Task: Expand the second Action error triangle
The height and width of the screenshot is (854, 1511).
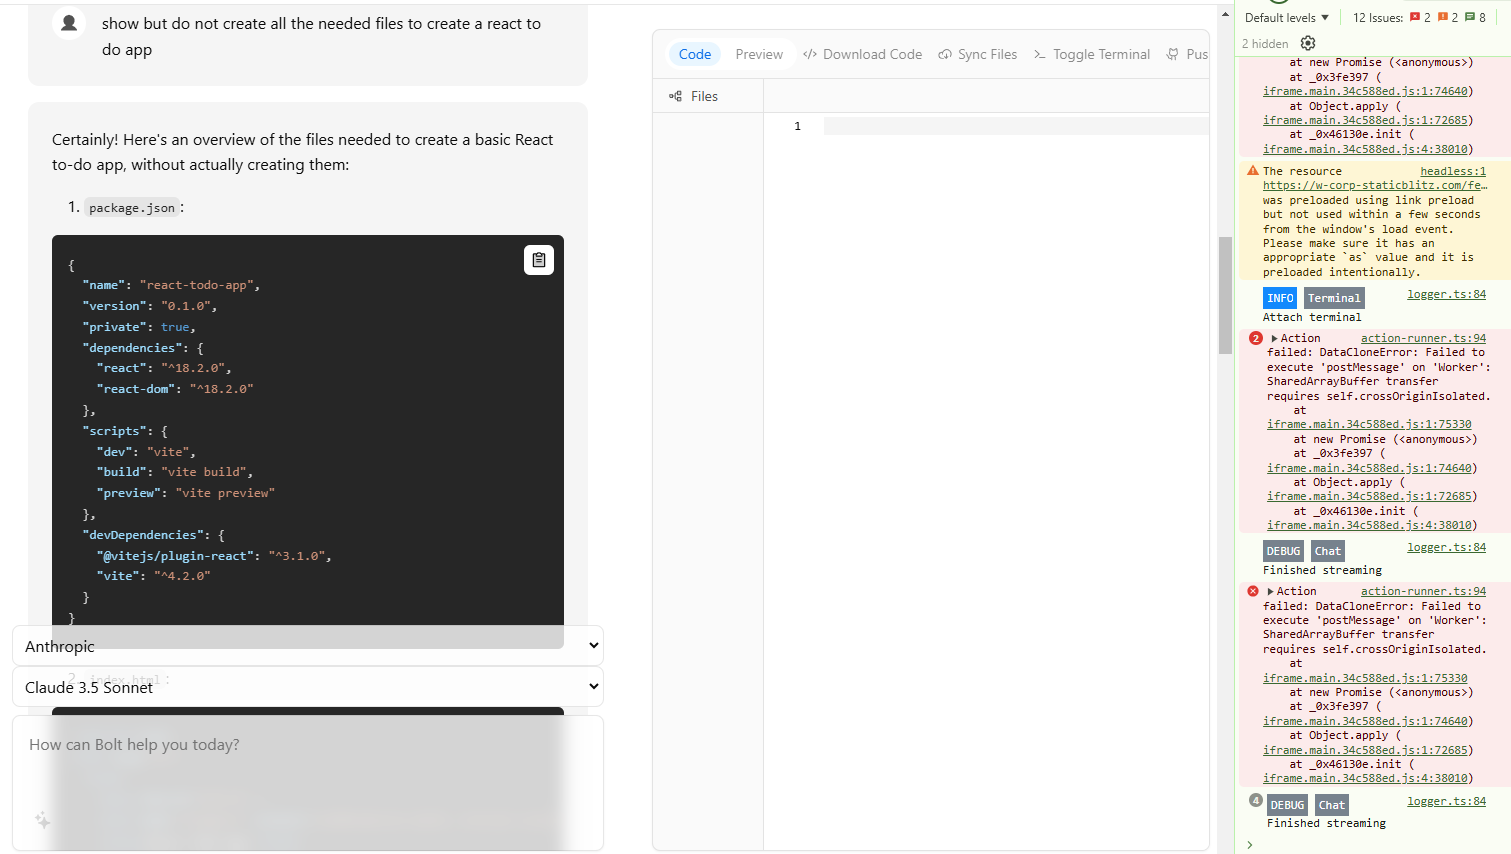Action: pyautogui.click(x=1270, y=591)
